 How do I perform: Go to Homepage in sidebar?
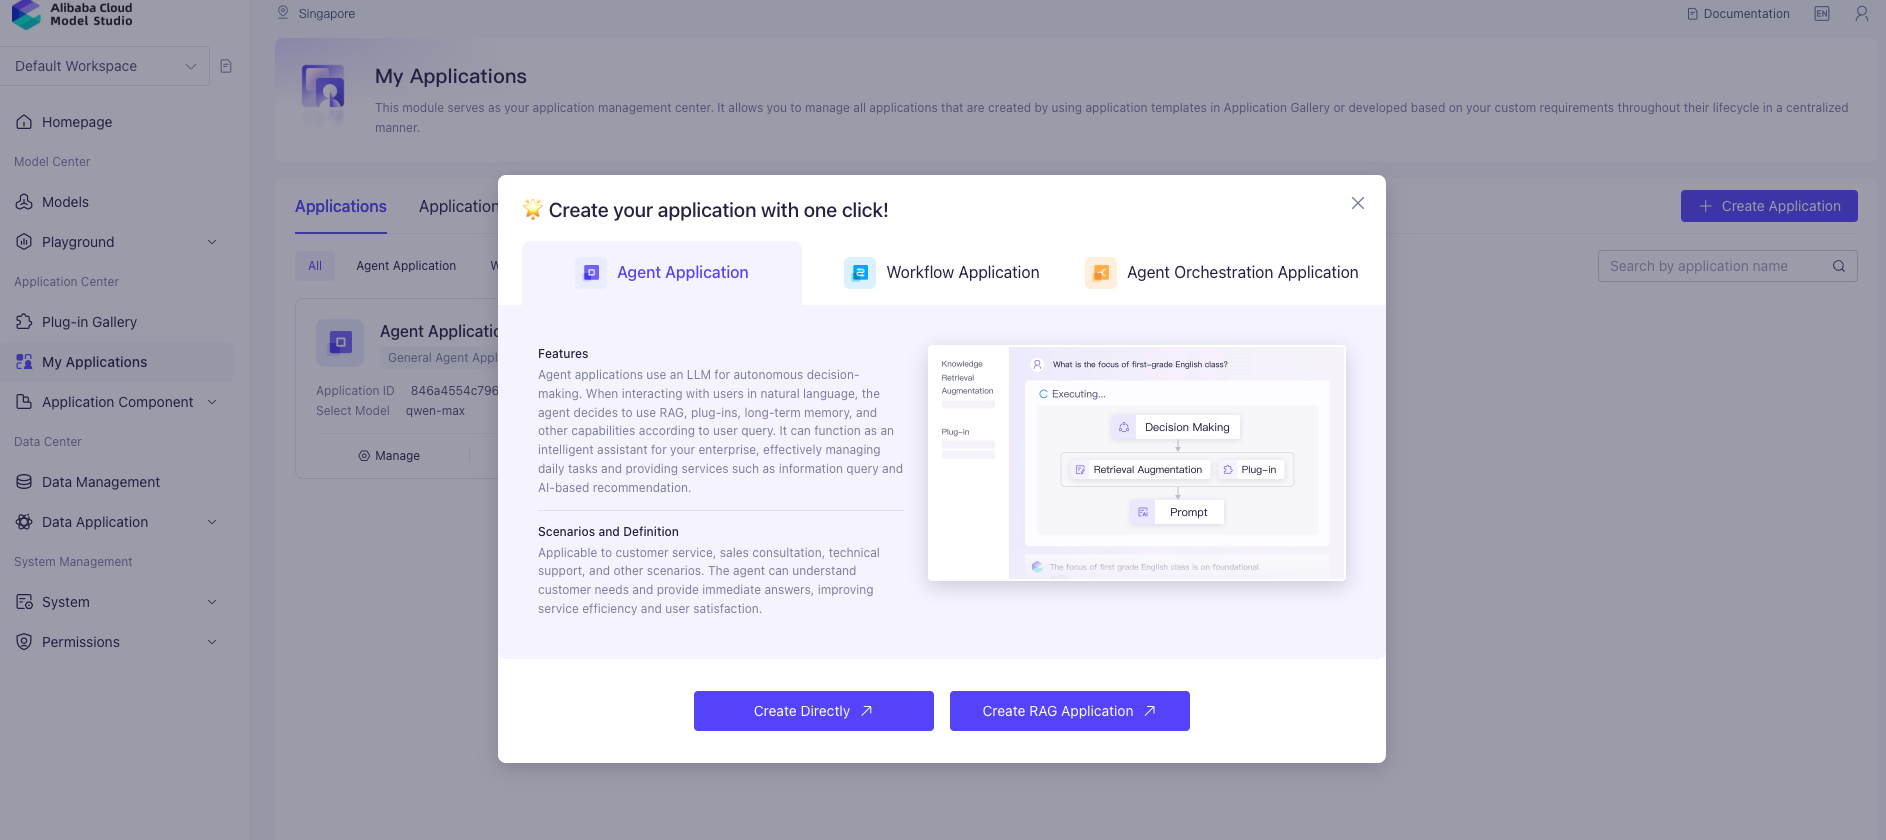117,122
